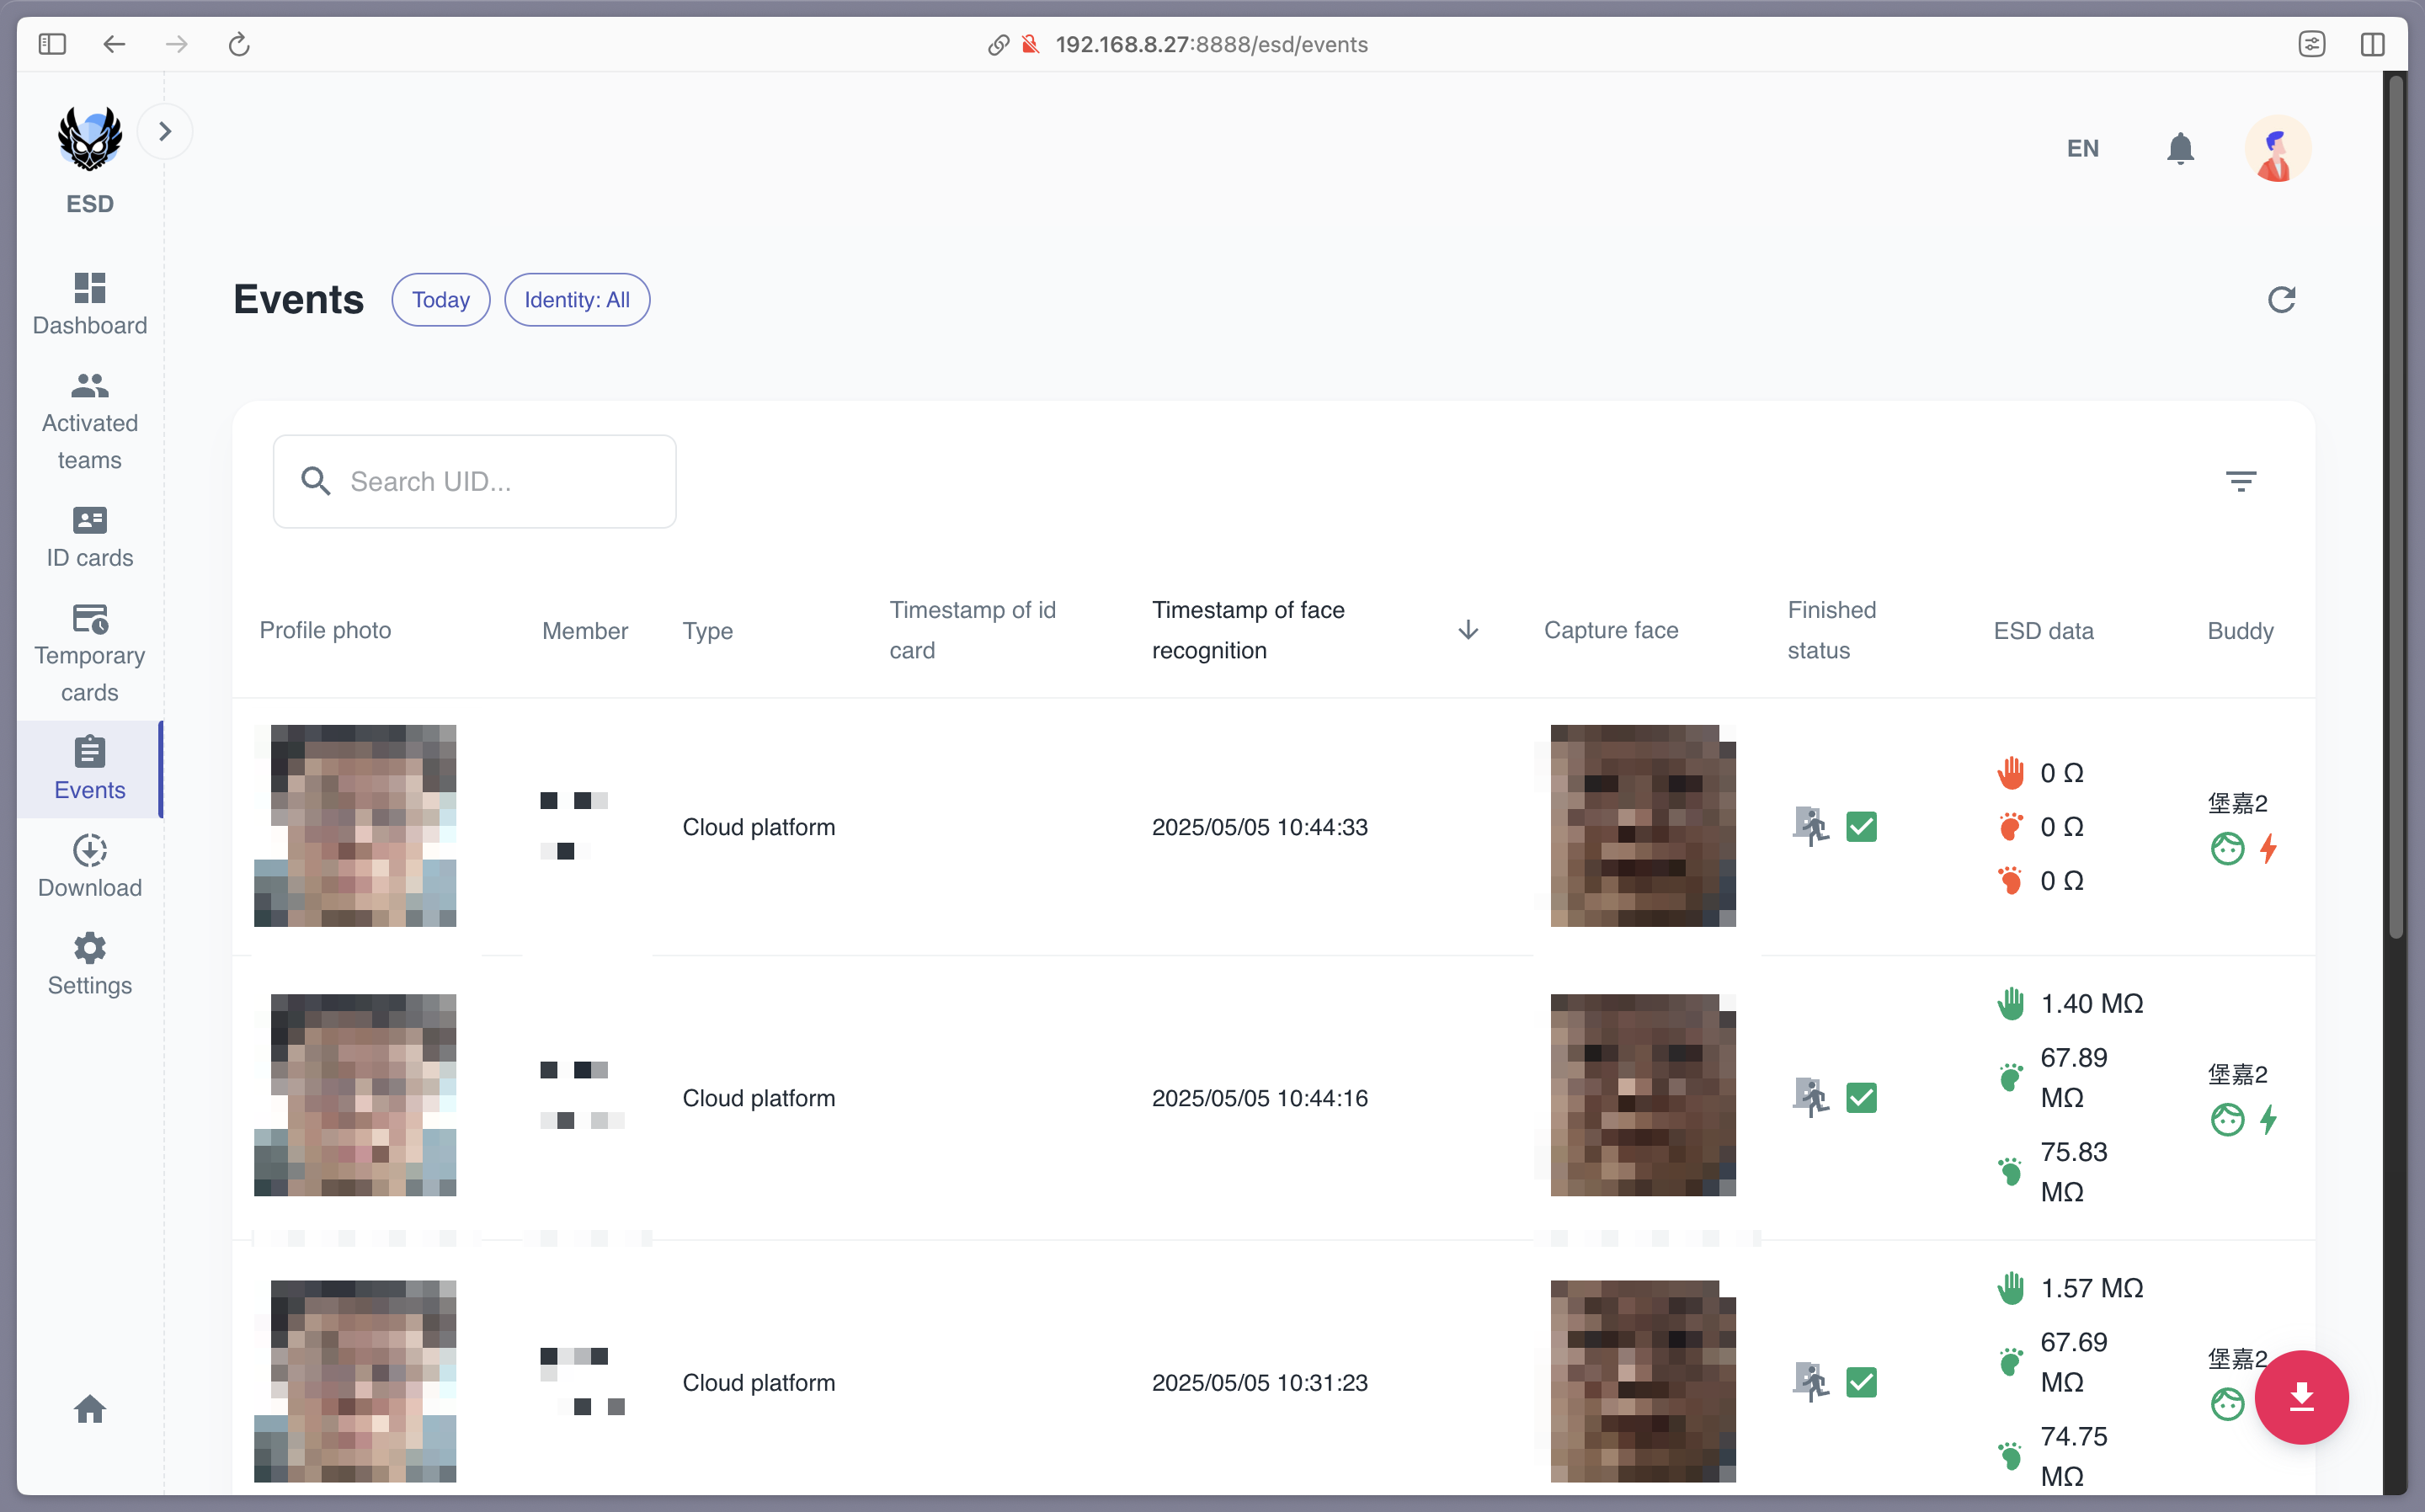Image resolution: width=2425 pixels, height=1512 pixels.
Task: Open Dashboard in the sidebar
Action: point(90,304)
